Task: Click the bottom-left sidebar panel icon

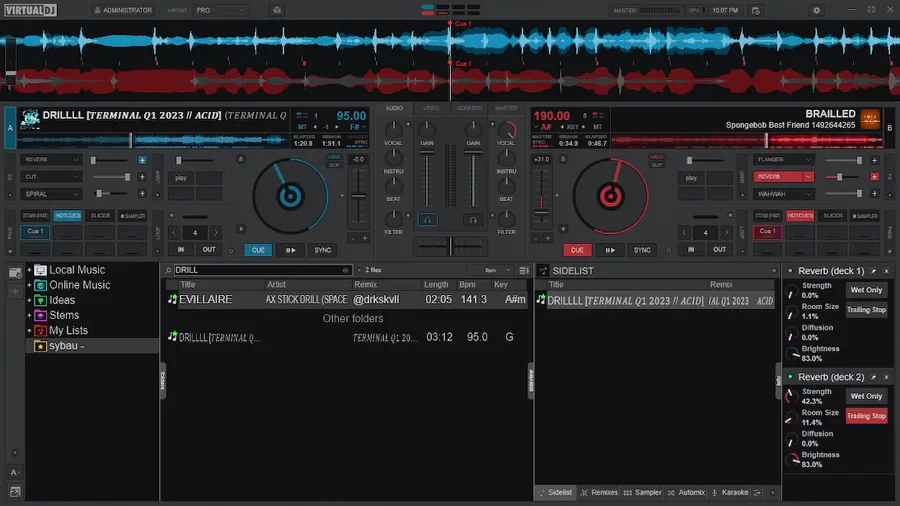Action: (x=15, y=492)
